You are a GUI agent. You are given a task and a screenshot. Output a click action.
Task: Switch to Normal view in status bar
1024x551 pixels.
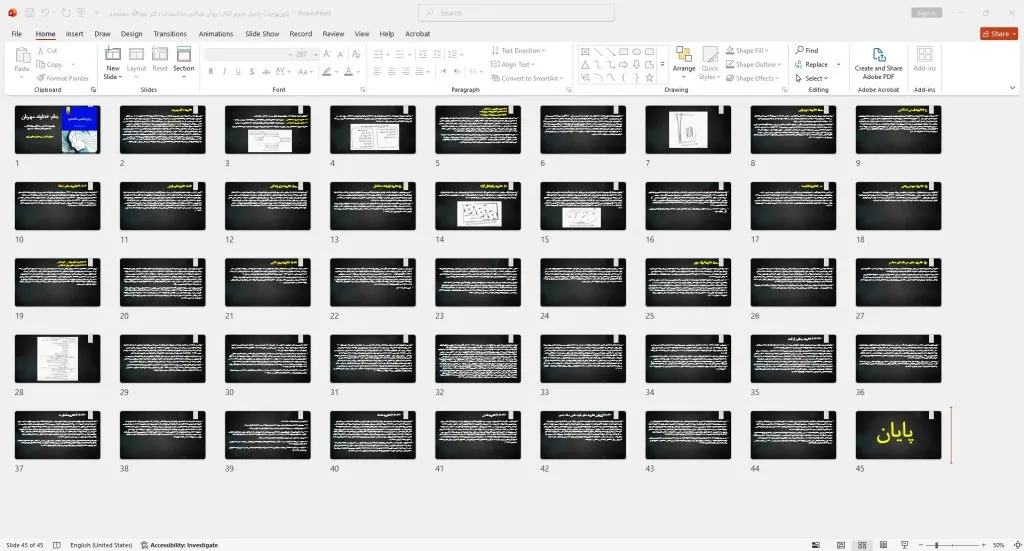tap(840, 545)
